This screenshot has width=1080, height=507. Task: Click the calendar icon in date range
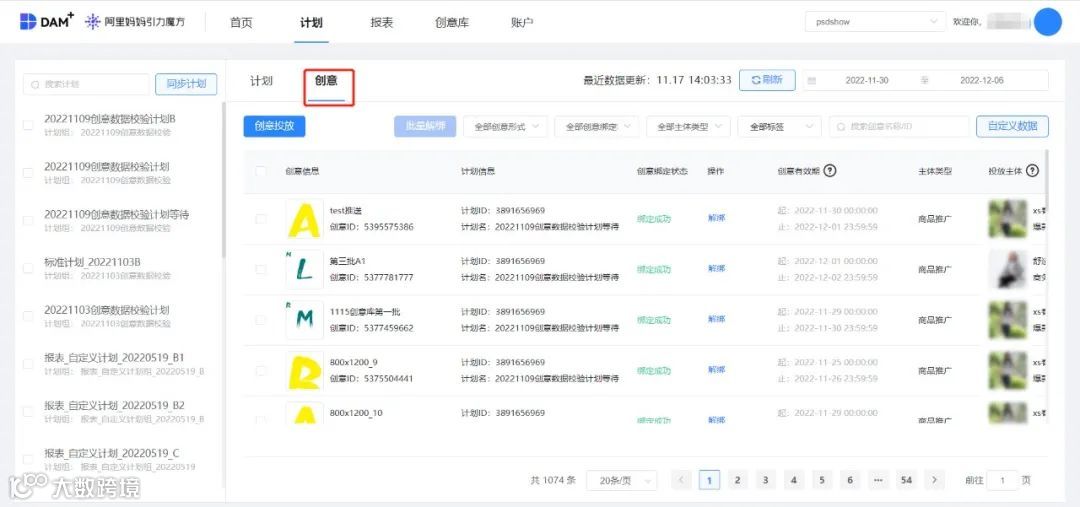coord(811,81)
